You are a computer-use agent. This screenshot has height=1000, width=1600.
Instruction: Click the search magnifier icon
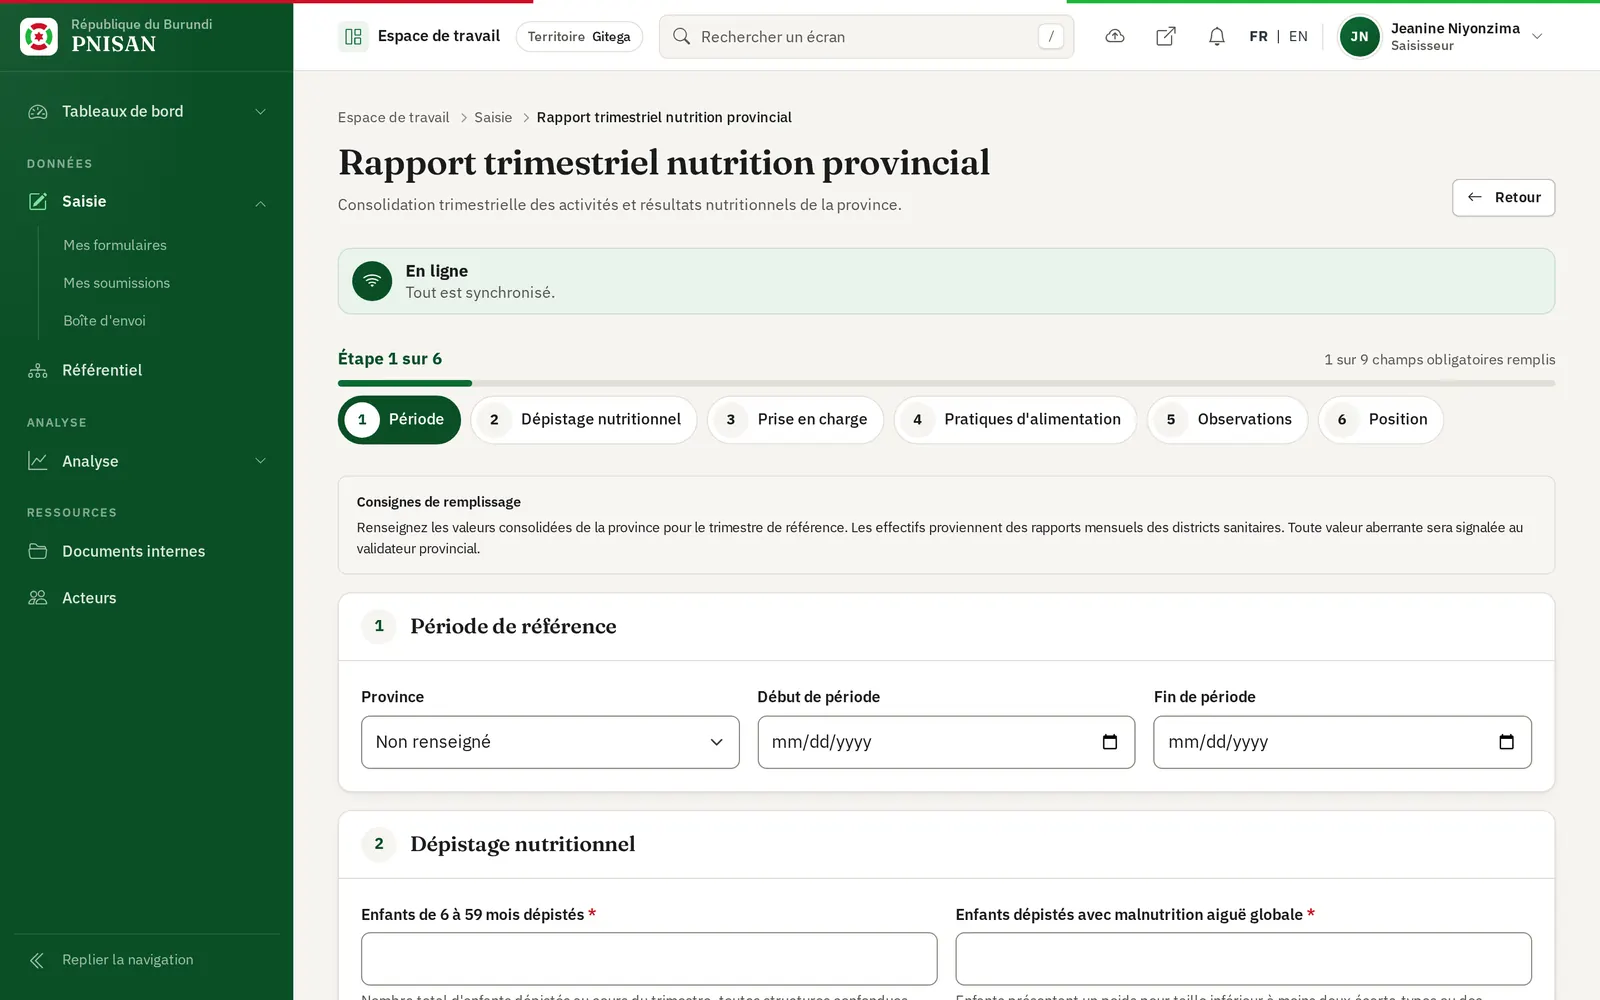pos(682,37)
